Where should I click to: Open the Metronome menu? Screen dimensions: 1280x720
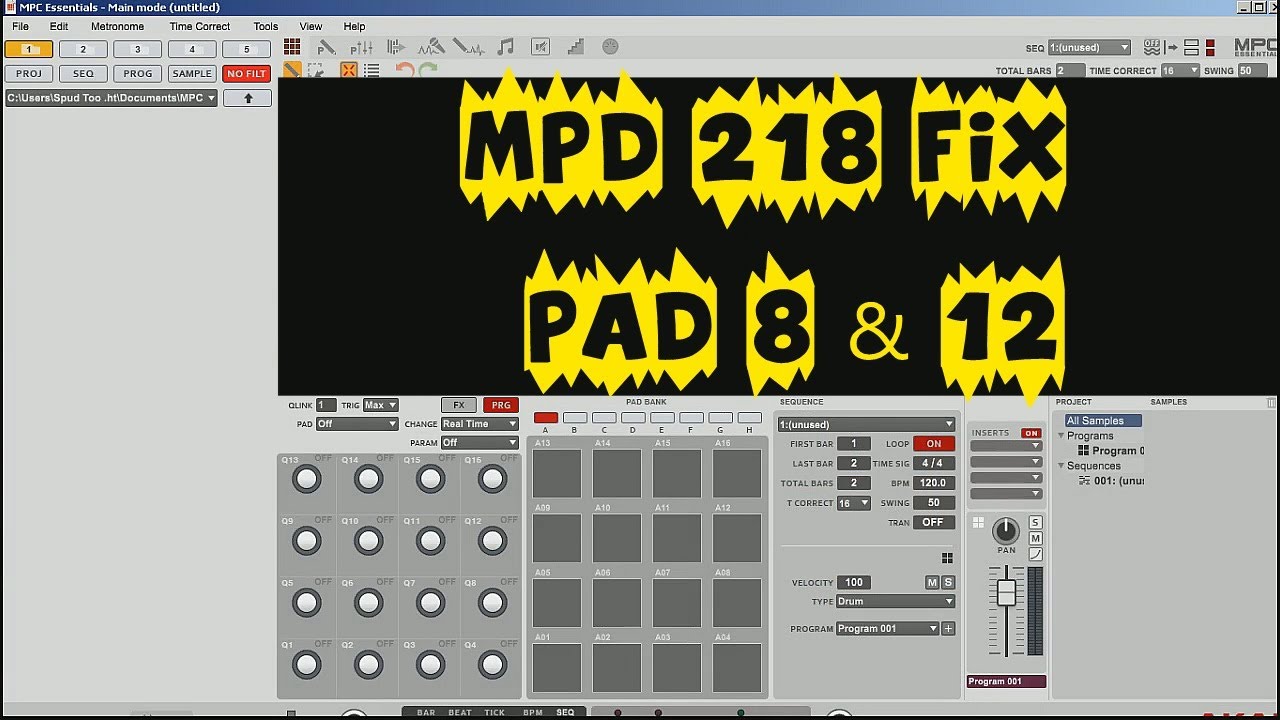(117, 27)
